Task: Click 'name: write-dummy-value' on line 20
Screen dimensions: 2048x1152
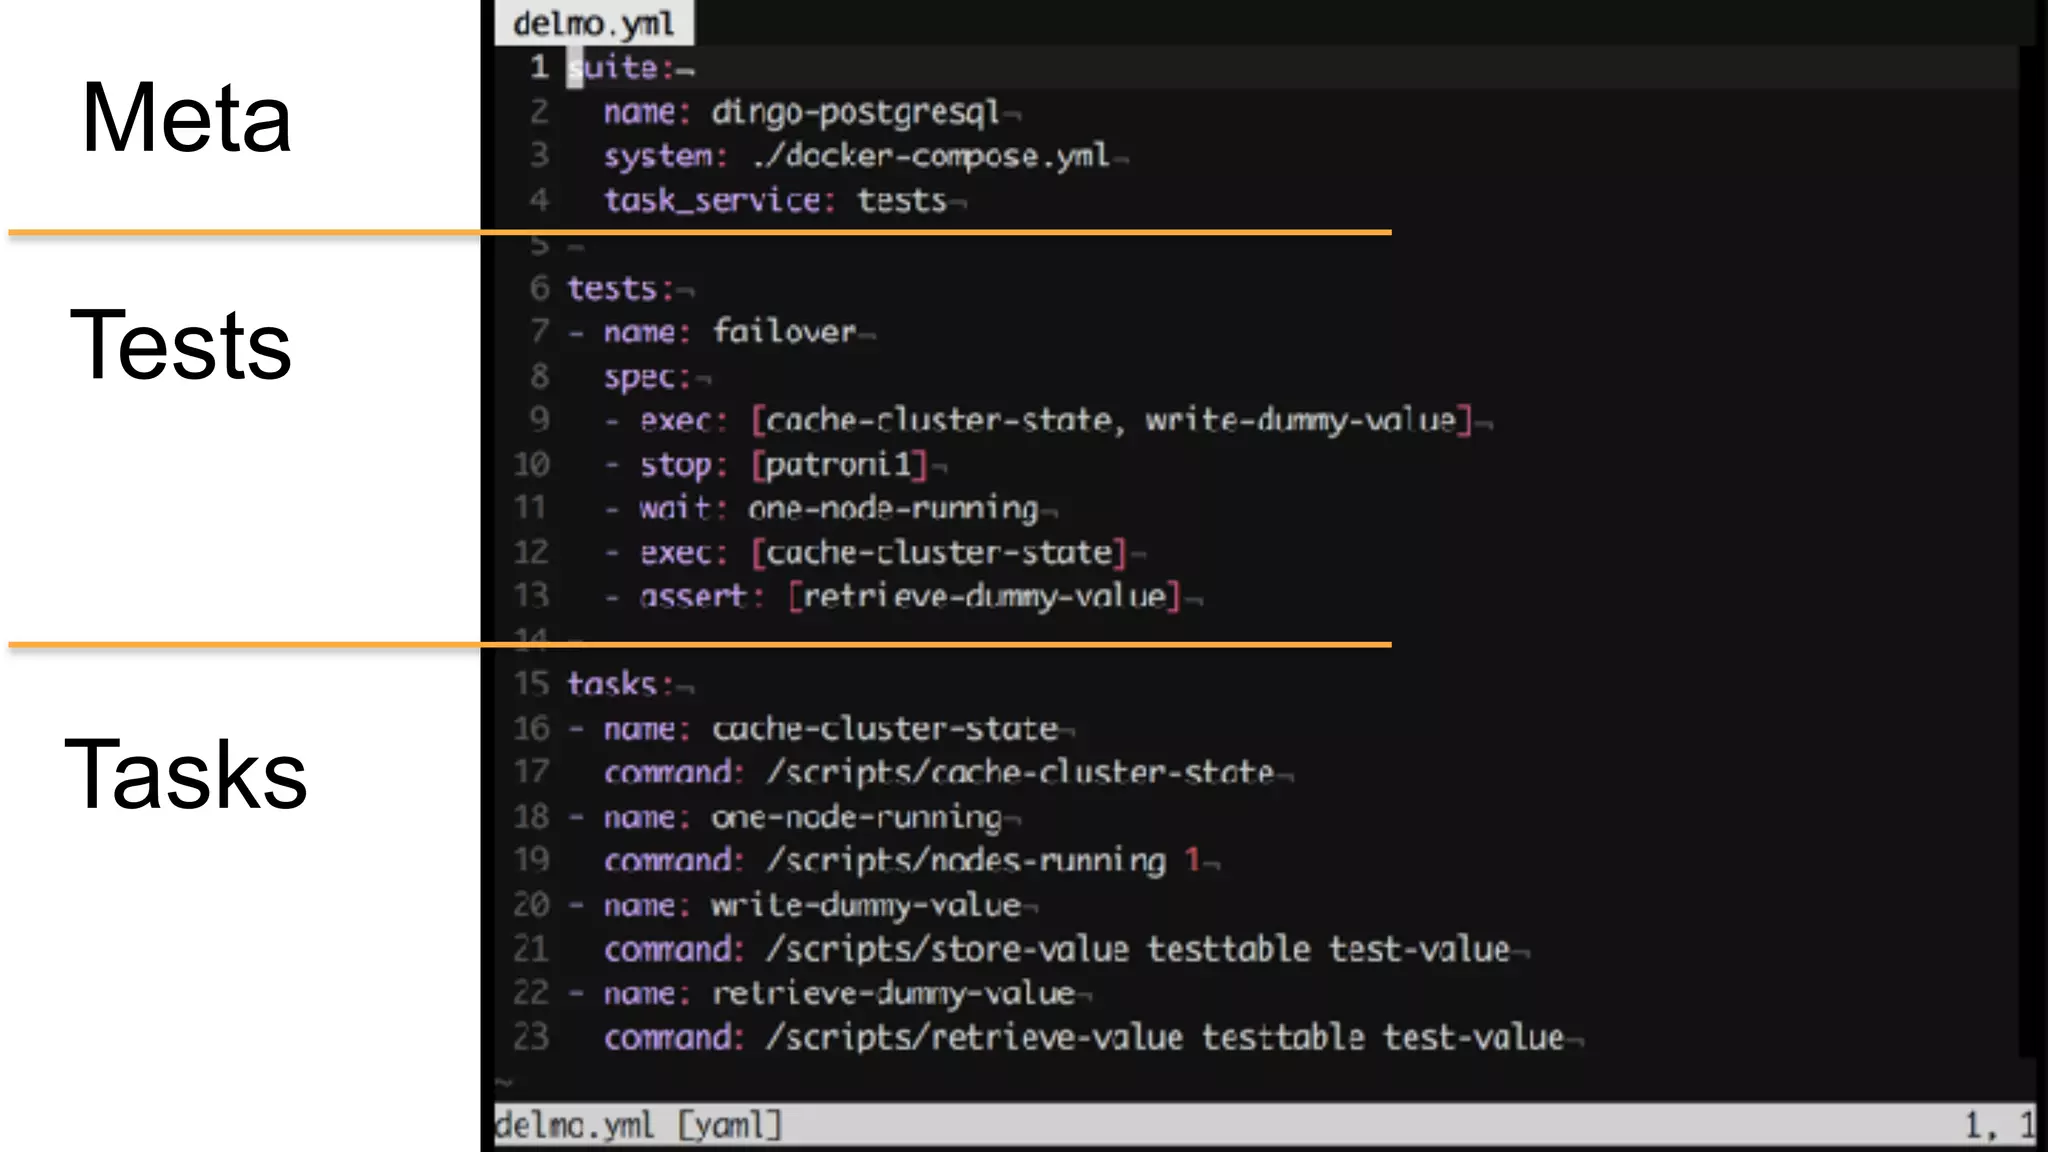Action: [812, 905]
